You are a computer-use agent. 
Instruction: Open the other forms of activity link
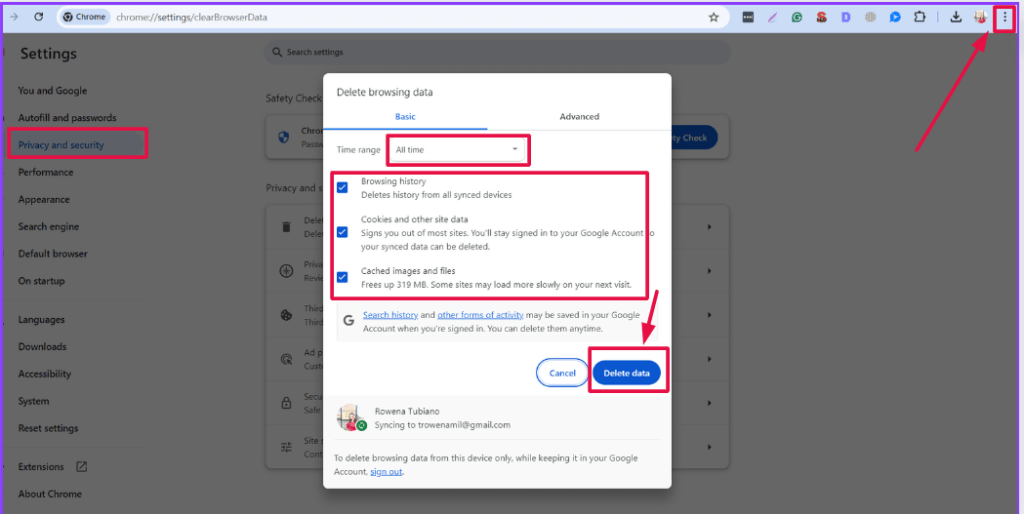click(480, 315)
